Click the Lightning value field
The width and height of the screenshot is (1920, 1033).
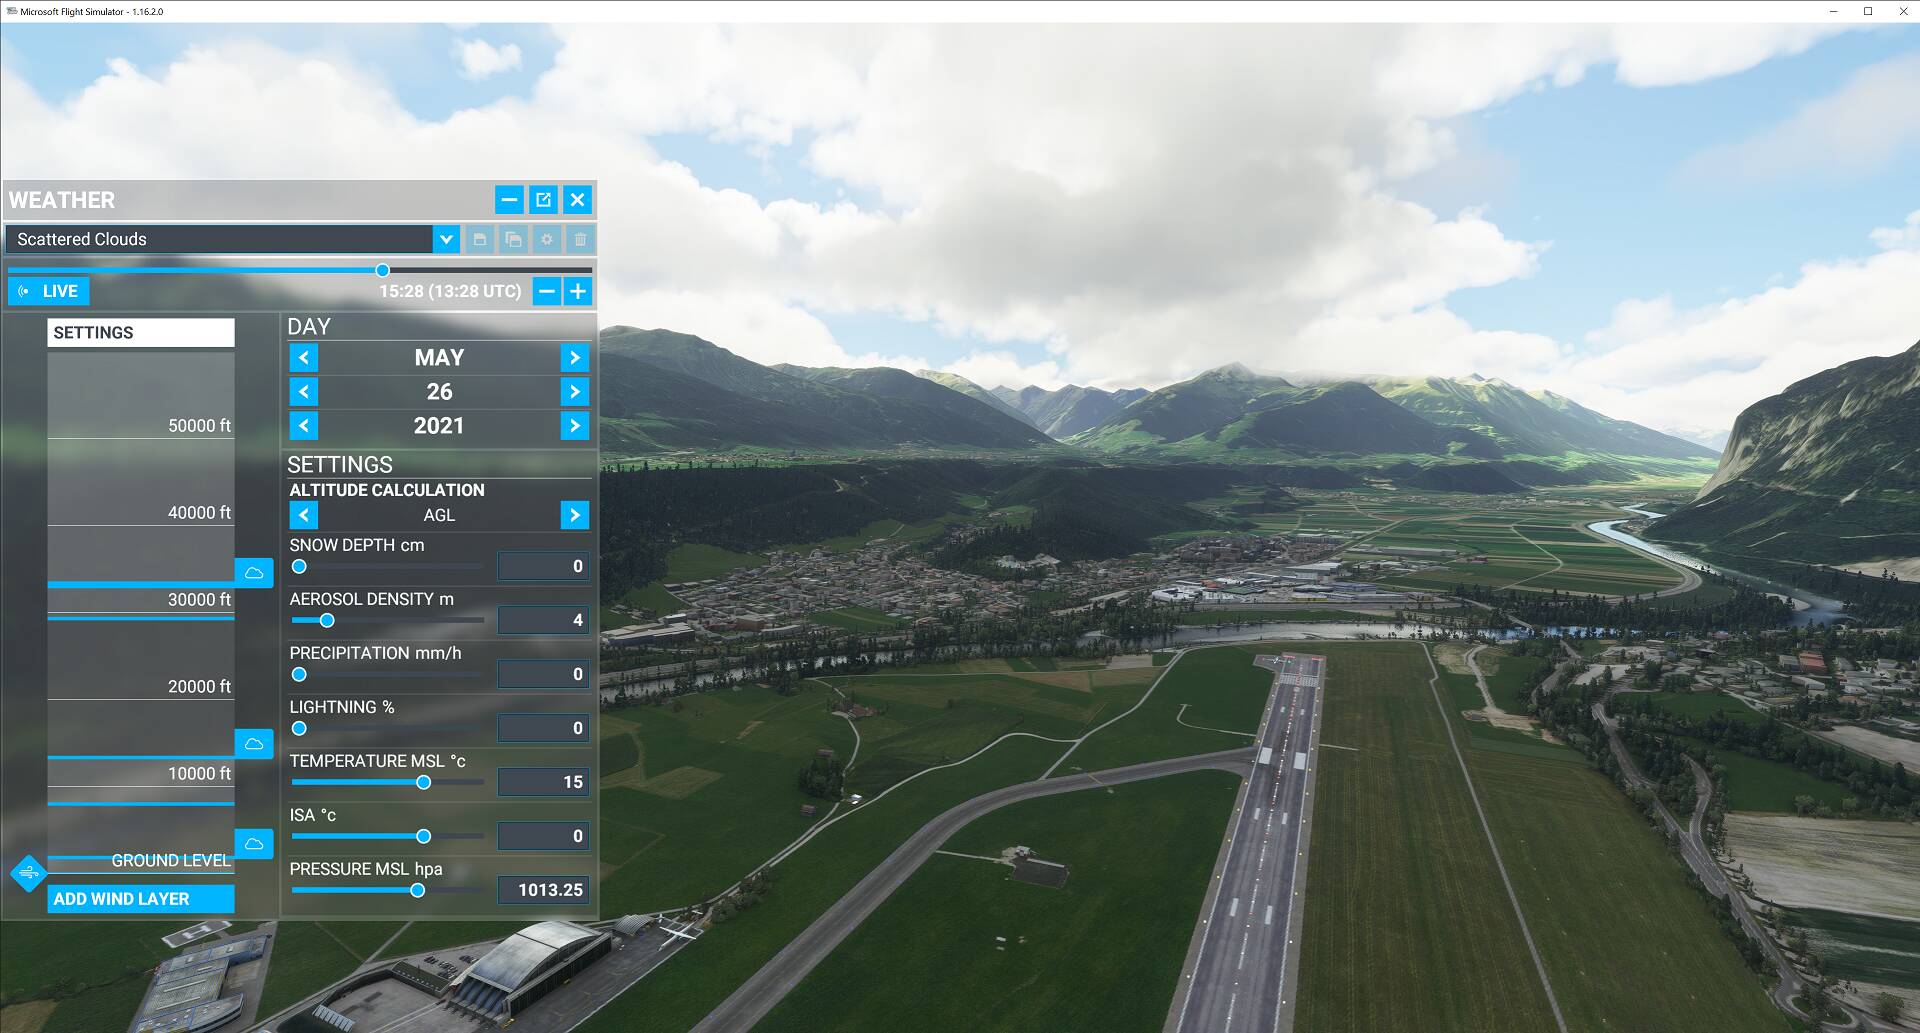pyautogui.click(x=543, y=728)
